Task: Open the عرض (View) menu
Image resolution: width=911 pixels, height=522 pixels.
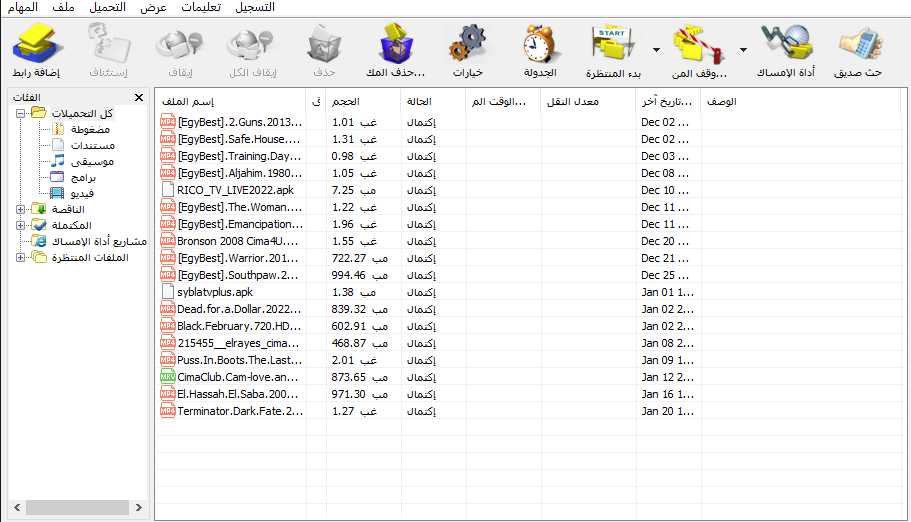Action: pyautogui.click(x=153, y=8)
